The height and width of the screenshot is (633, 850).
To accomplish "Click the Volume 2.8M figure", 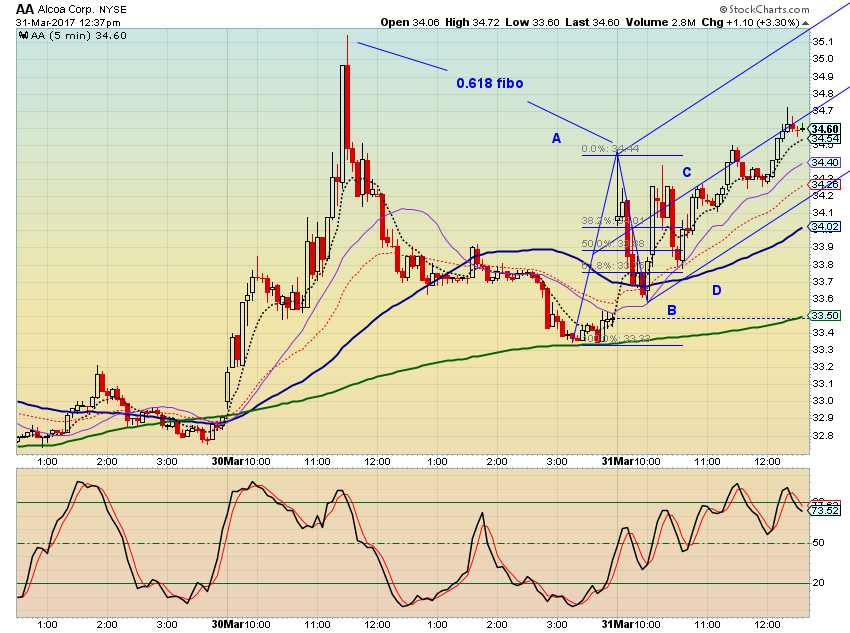I will pos(660,22).
